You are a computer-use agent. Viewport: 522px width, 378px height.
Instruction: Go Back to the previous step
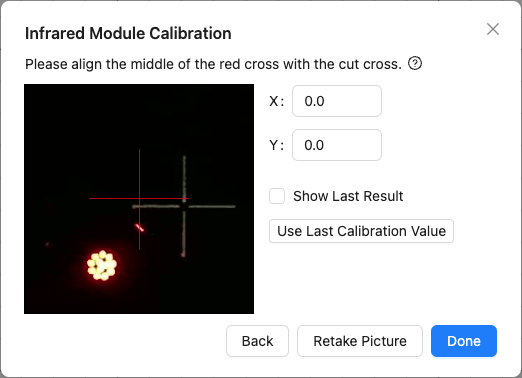tap(257, 341)
